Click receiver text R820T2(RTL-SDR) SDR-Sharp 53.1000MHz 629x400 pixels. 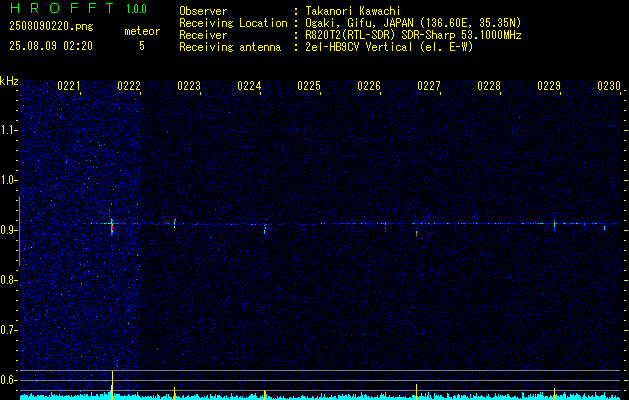(413, 35)
